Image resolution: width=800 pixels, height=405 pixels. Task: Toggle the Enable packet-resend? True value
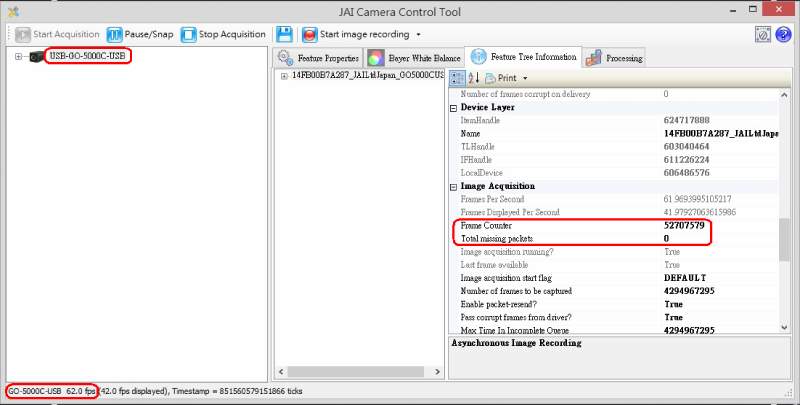tap(673, 304)
